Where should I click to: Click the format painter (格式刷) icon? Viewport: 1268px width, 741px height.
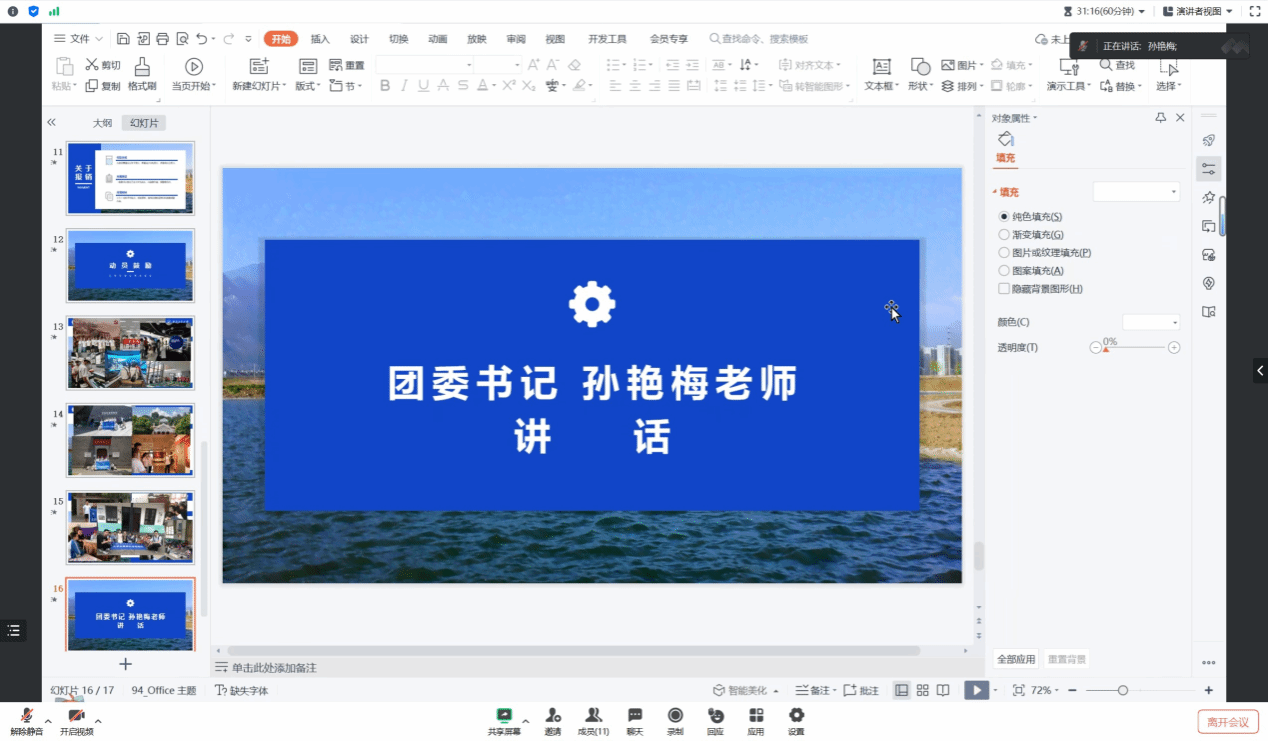[142, 67]
